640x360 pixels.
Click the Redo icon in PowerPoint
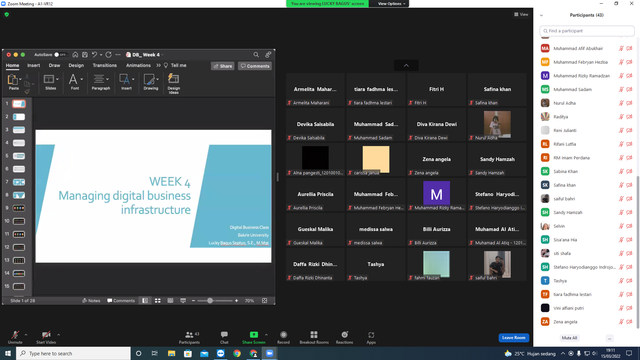pos(108,55)
